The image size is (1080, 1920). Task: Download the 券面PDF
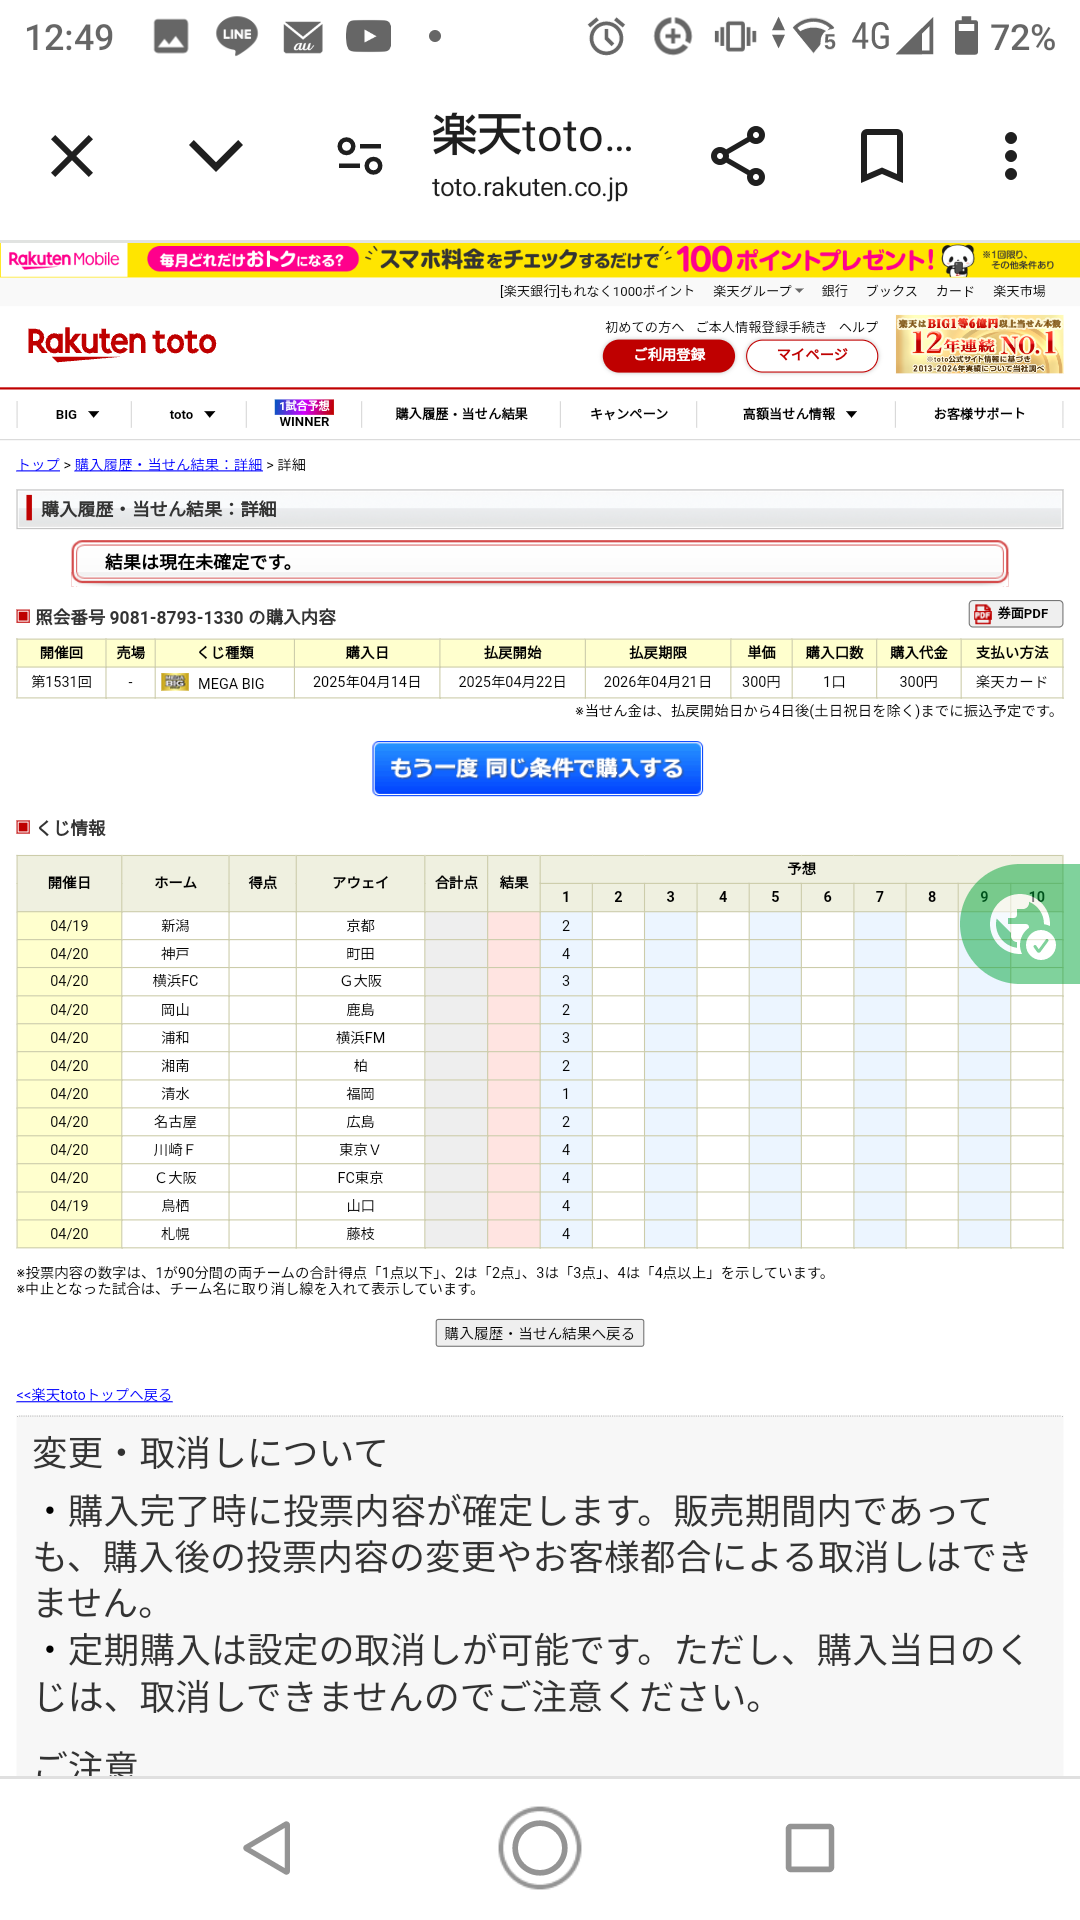[1015, 613]
